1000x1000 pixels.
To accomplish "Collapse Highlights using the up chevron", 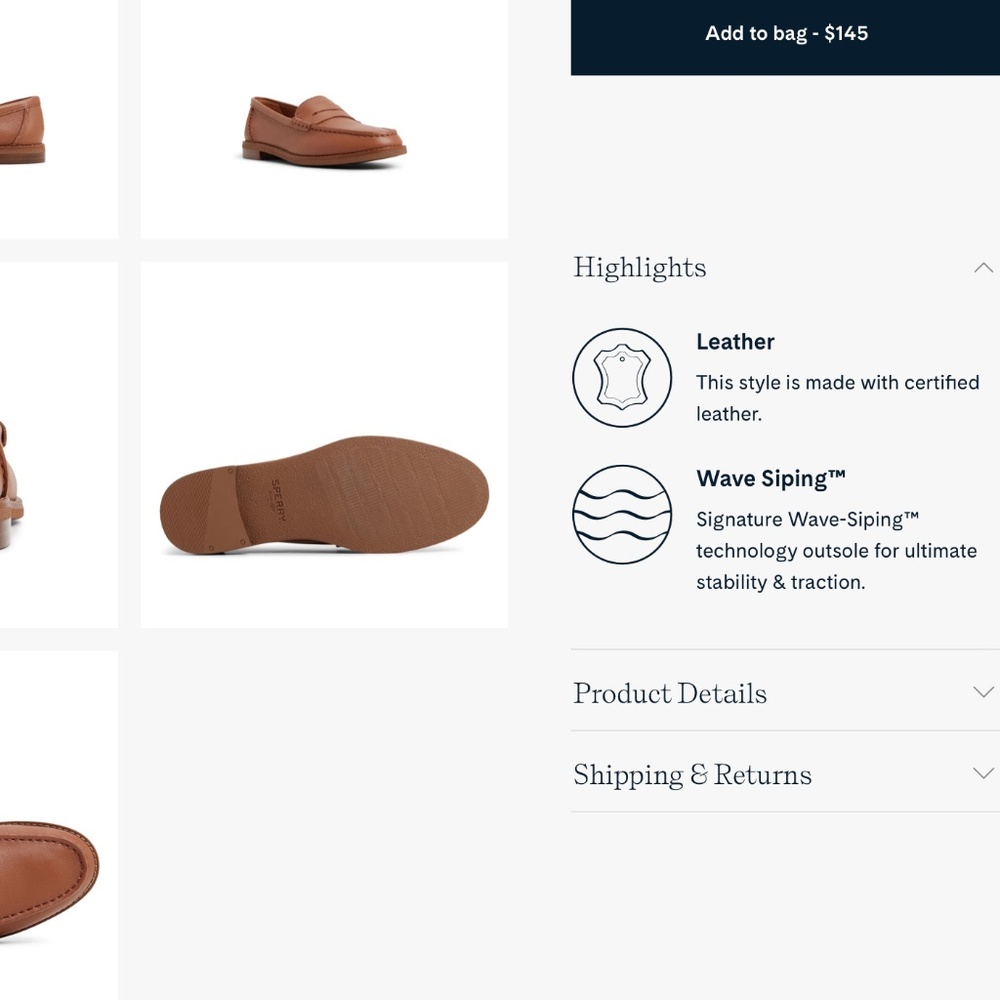I will click(983, 268).
